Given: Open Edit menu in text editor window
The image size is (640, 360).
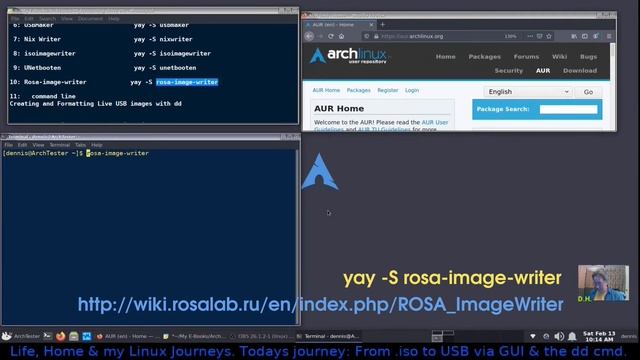Looking at the screenshot, I should point(29,18).
